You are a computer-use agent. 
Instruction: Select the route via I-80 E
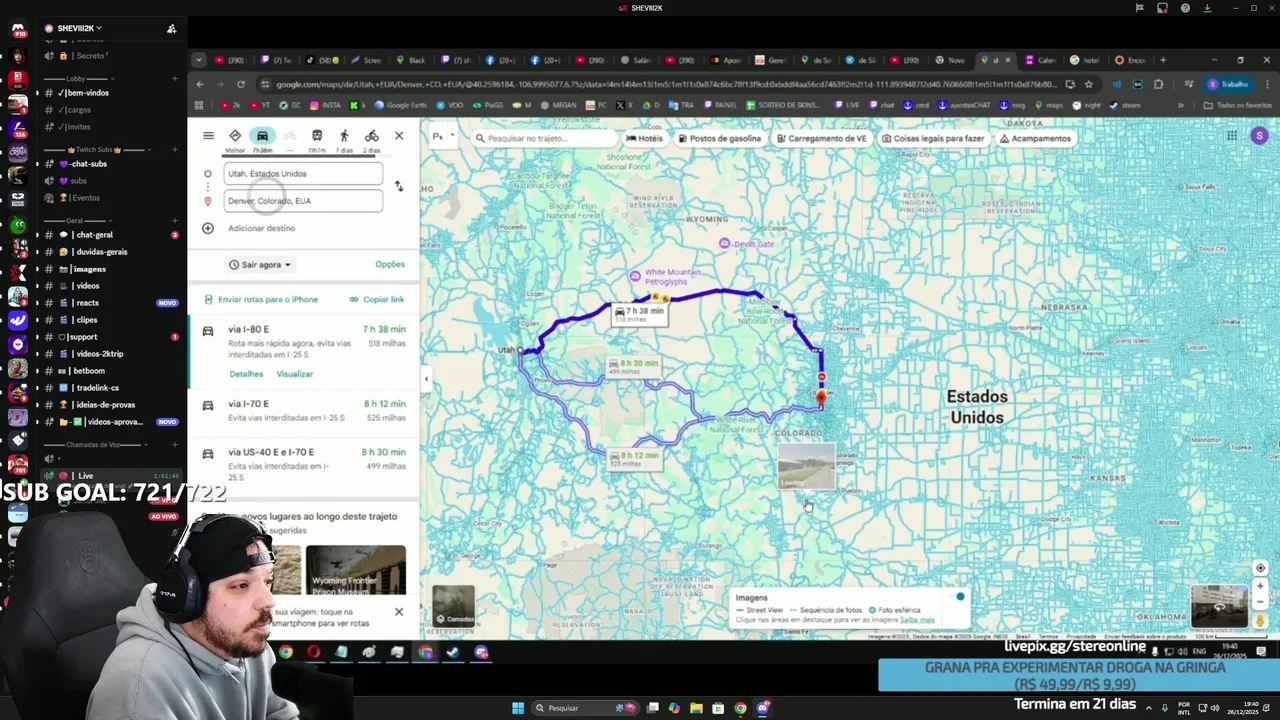(x=304, y=352)
